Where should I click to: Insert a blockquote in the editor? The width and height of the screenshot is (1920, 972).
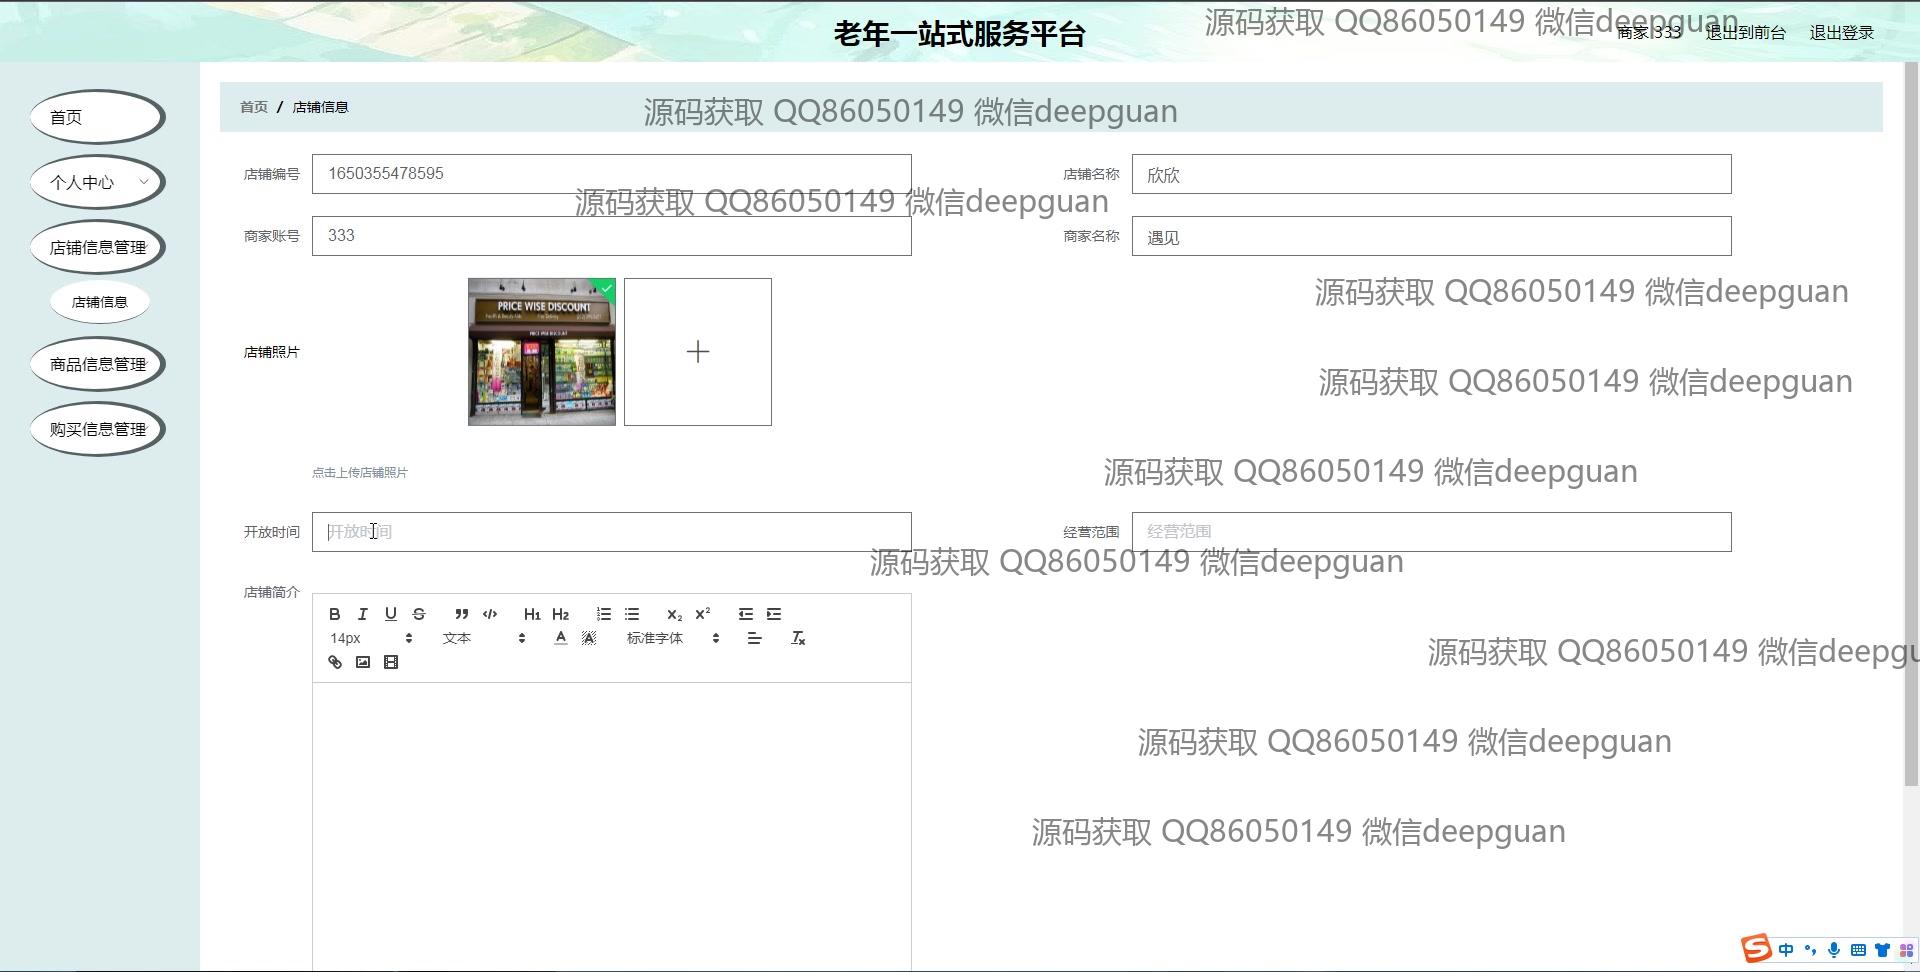click(461, 614)
